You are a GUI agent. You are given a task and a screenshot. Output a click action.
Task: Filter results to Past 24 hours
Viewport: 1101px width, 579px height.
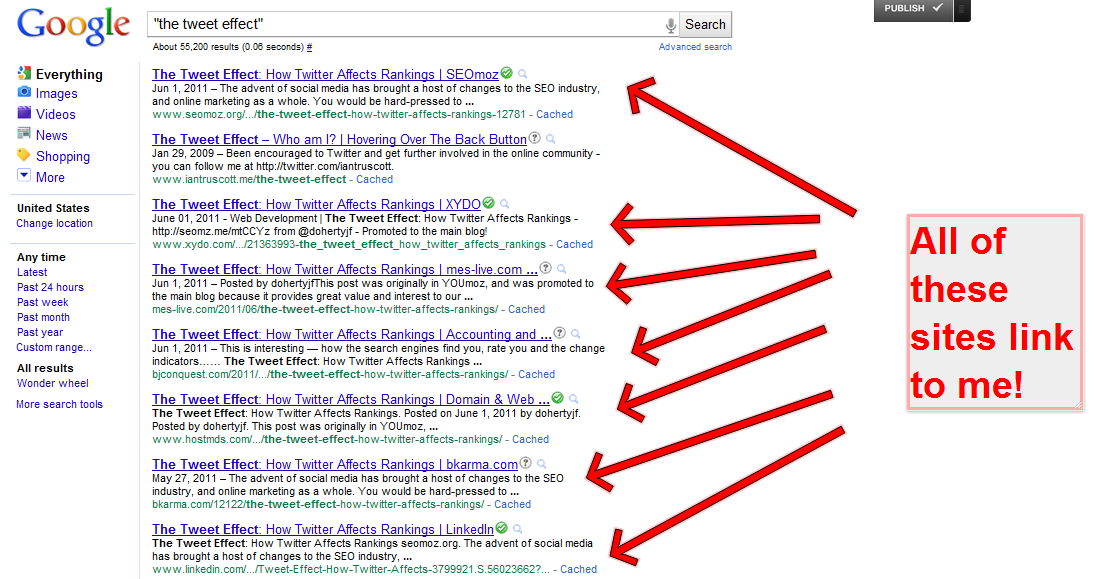[51, 287]
